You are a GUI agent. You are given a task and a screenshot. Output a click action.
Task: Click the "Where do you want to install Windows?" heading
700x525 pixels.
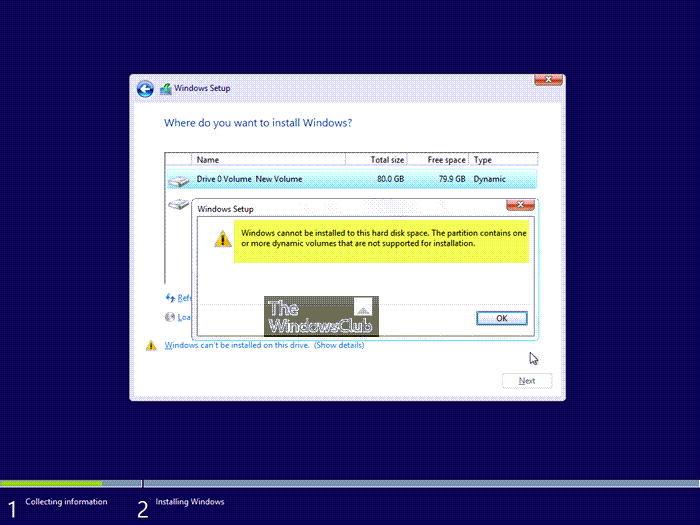pyautogui.click(x=258, y=123)
